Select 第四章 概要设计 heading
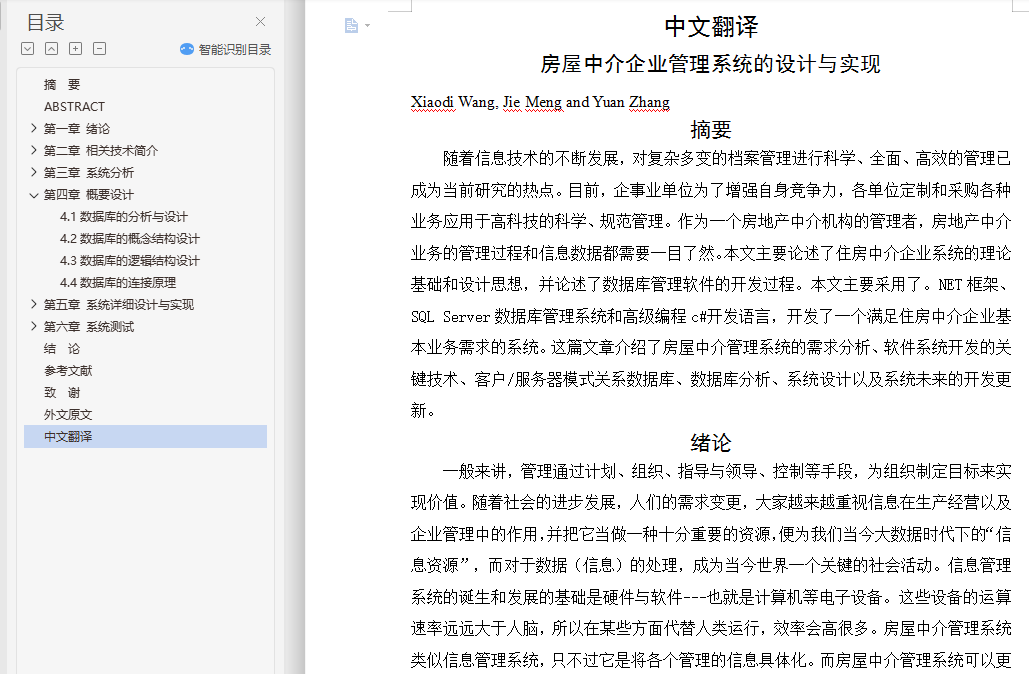1029x674 pixels. click(89, 194)
